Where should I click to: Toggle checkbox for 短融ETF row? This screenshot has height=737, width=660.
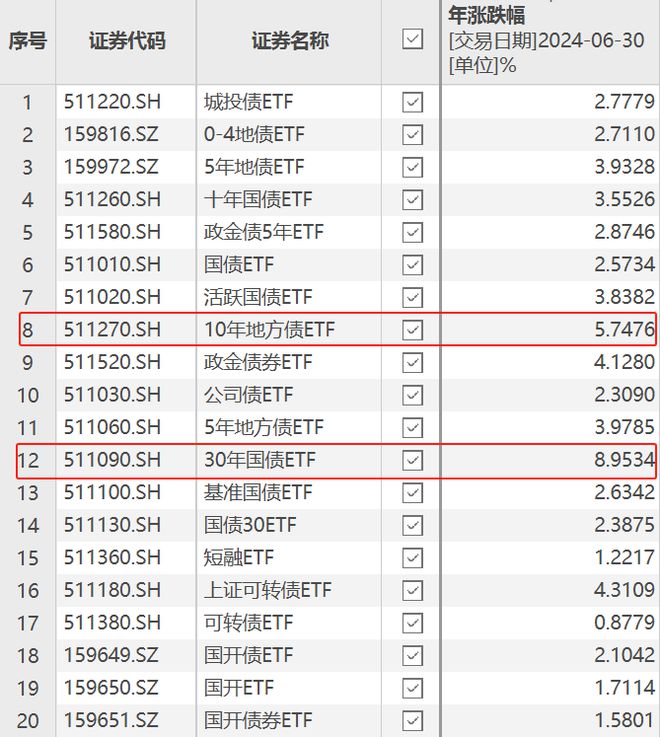tap(412, 558)
